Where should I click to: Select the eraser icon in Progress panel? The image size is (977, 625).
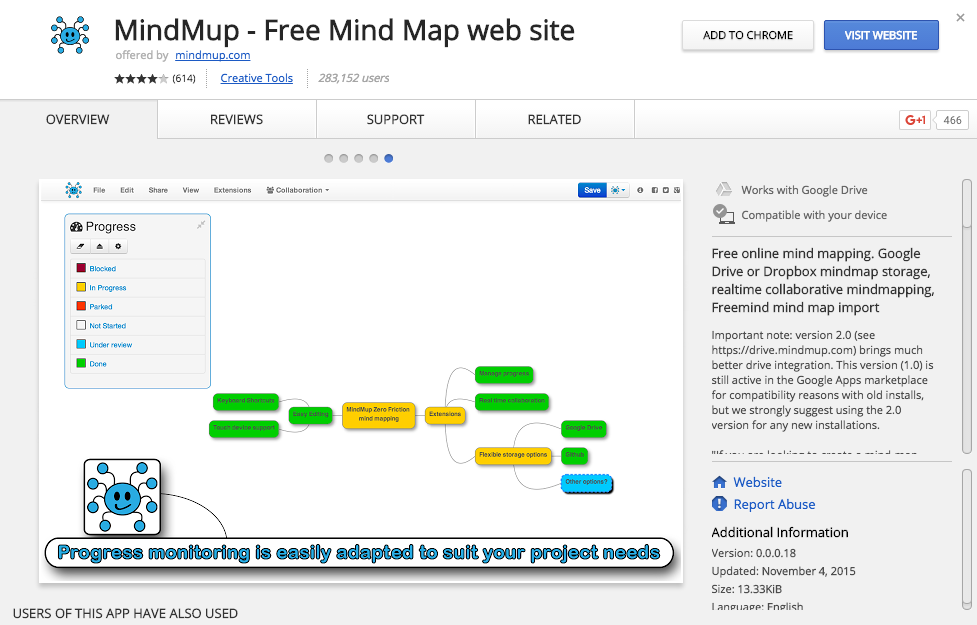80,246
